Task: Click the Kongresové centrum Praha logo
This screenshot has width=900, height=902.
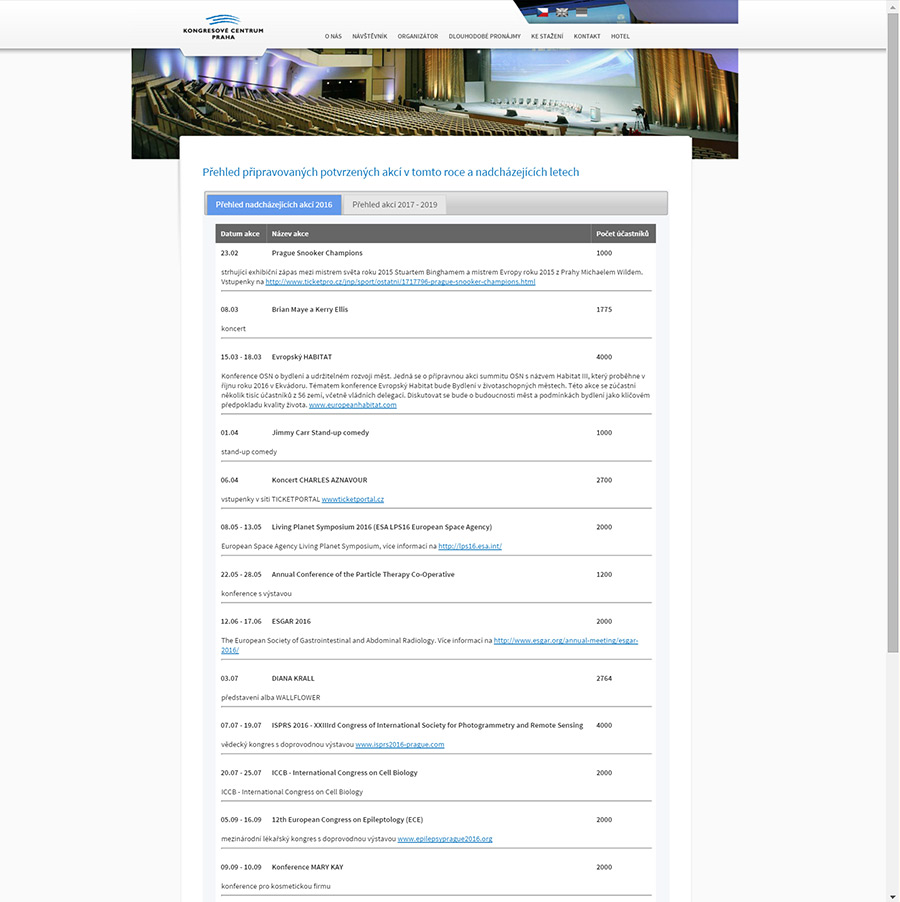Action: click(223, 27)
